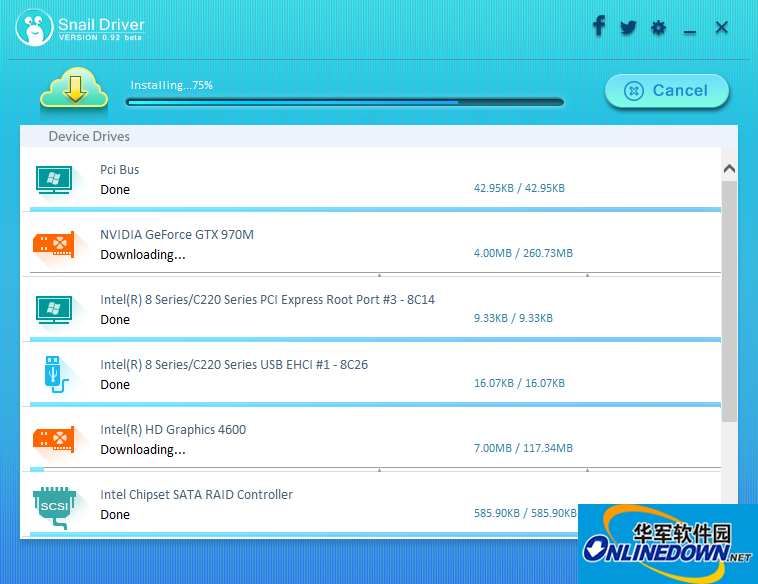The width and height of the screenshot is (758, 584).
Task: Select NVIDIA GeForce GTX 970M entry
Action: coord(177,234)
